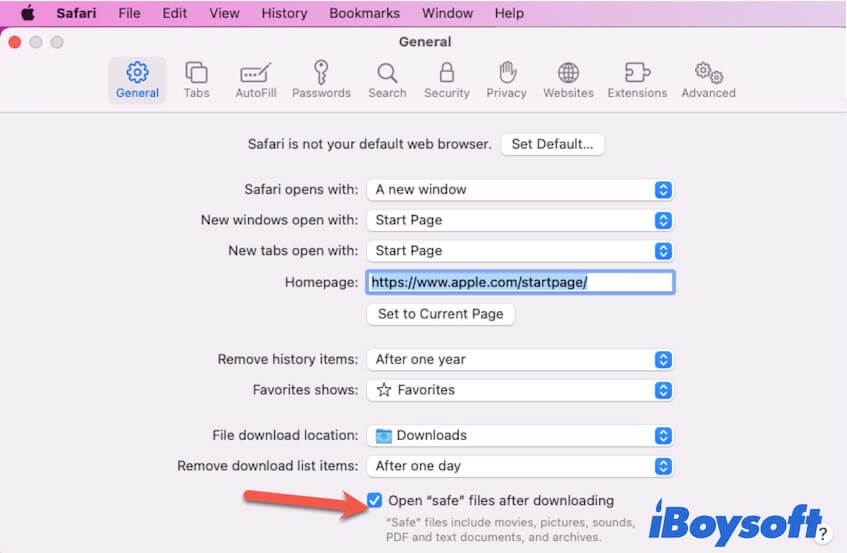Open the "New tabs open with" popup
This screenshot has height=553, width=847.
(519, 250)
